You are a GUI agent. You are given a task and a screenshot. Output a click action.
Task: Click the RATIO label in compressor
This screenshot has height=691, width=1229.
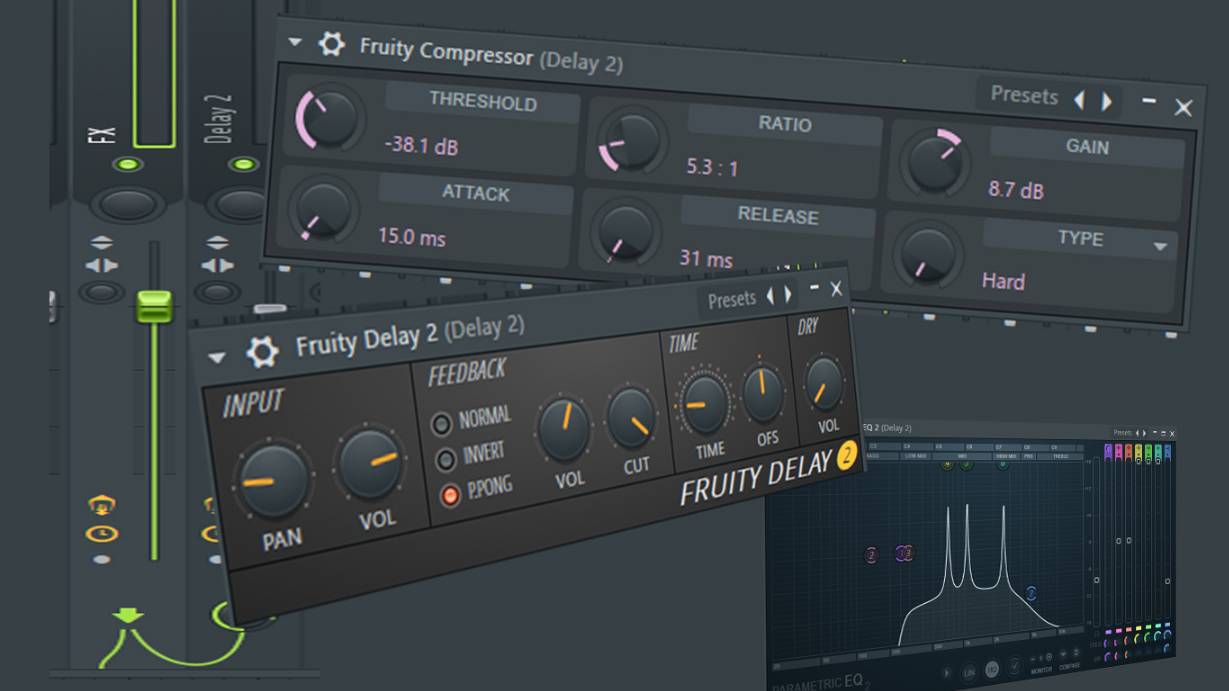[784, 124]
